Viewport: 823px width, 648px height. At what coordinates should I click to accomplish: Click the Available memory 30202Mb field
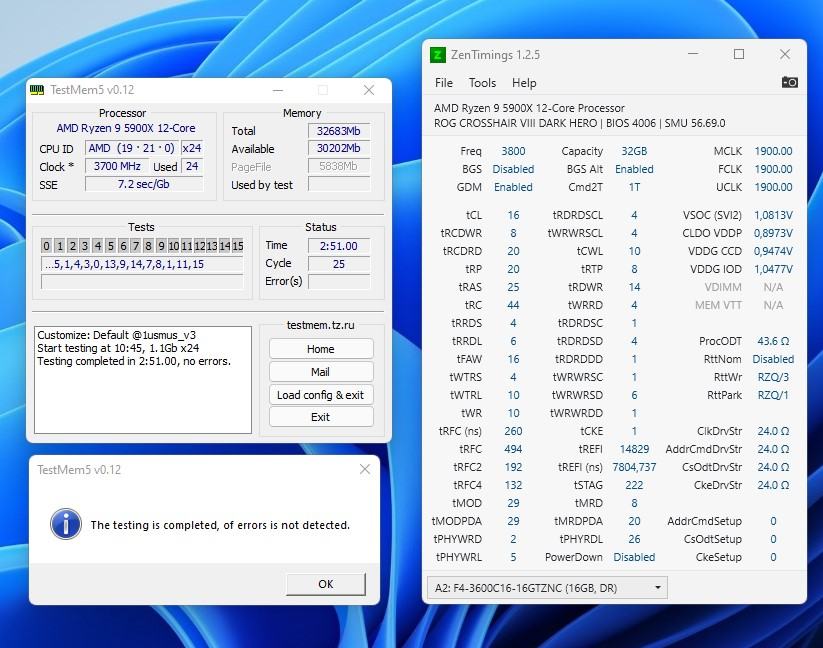tap(339, 148)
